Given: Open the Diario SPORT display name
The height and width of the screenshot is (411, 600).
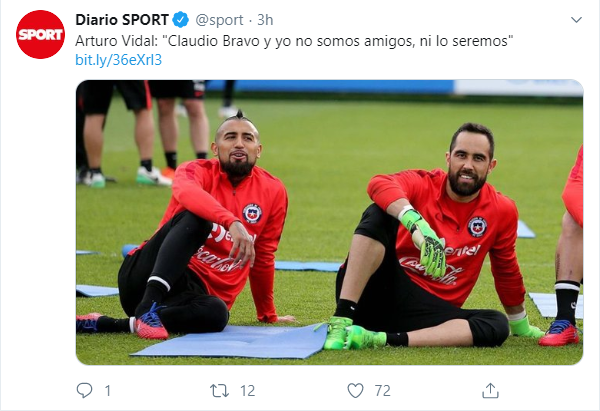Looking at the screenshot, I should coord(122,20).
